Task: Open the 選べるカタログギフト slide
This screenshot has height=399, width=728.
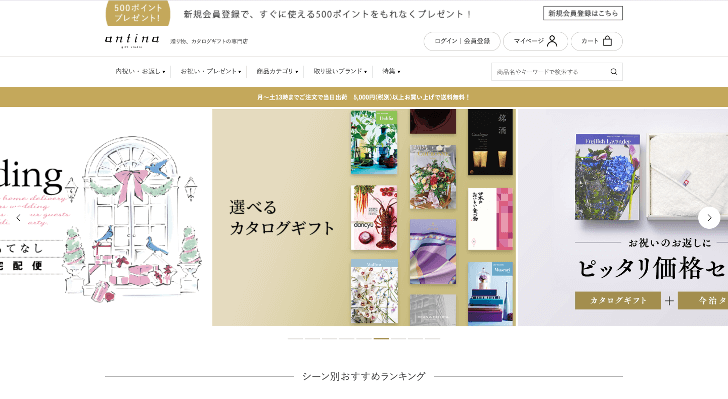Action: (364, 217)
